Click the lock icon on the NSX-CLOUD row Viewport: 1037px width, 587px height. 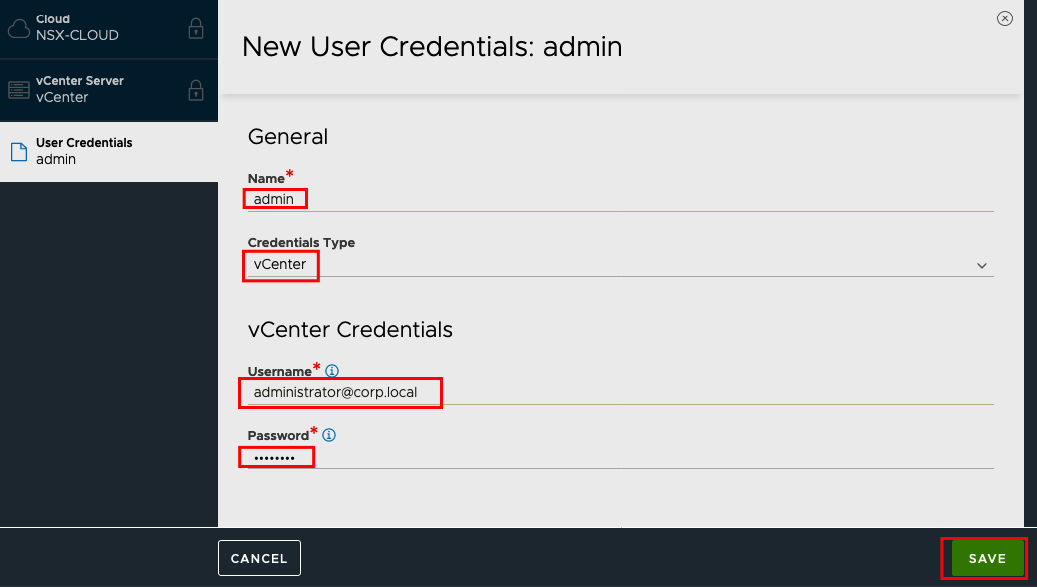click(x=196, y=28)
